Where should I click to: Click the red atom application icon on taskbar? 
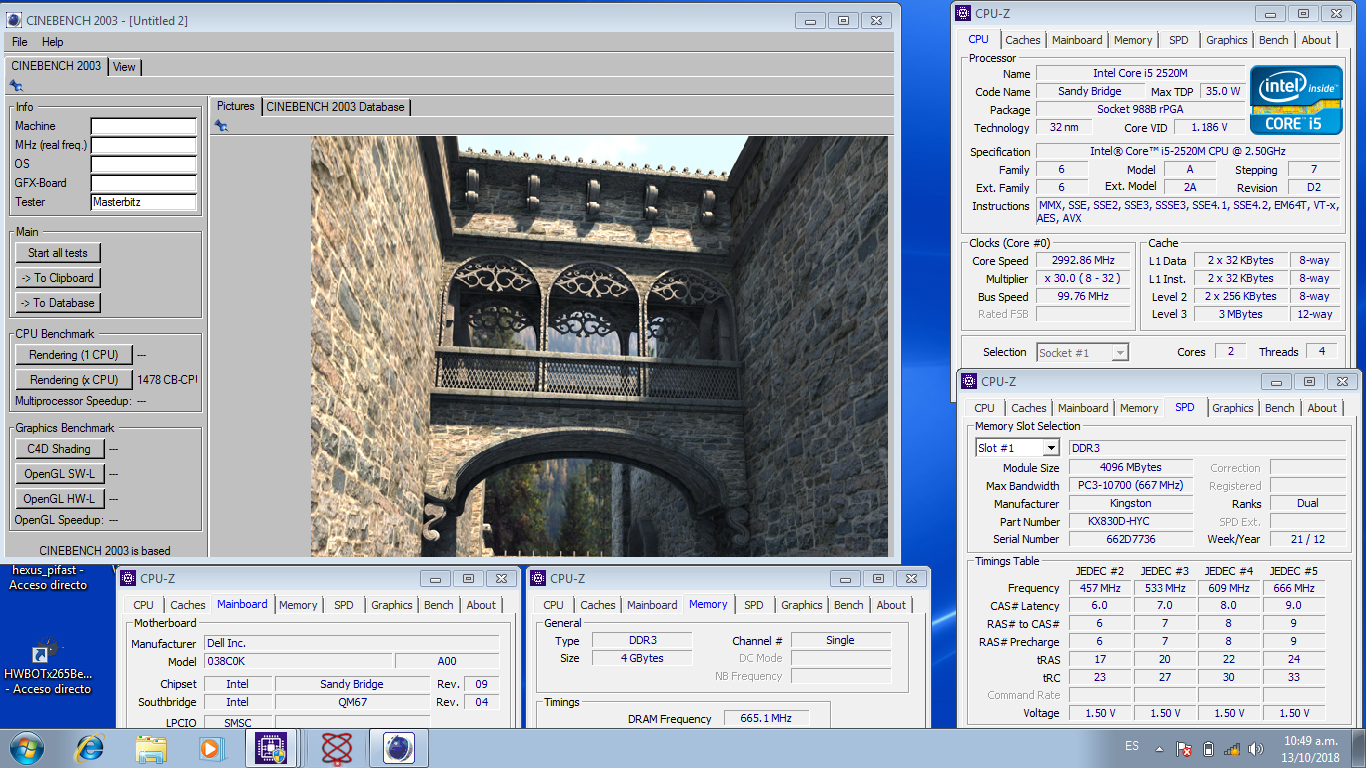pos(337,748)
